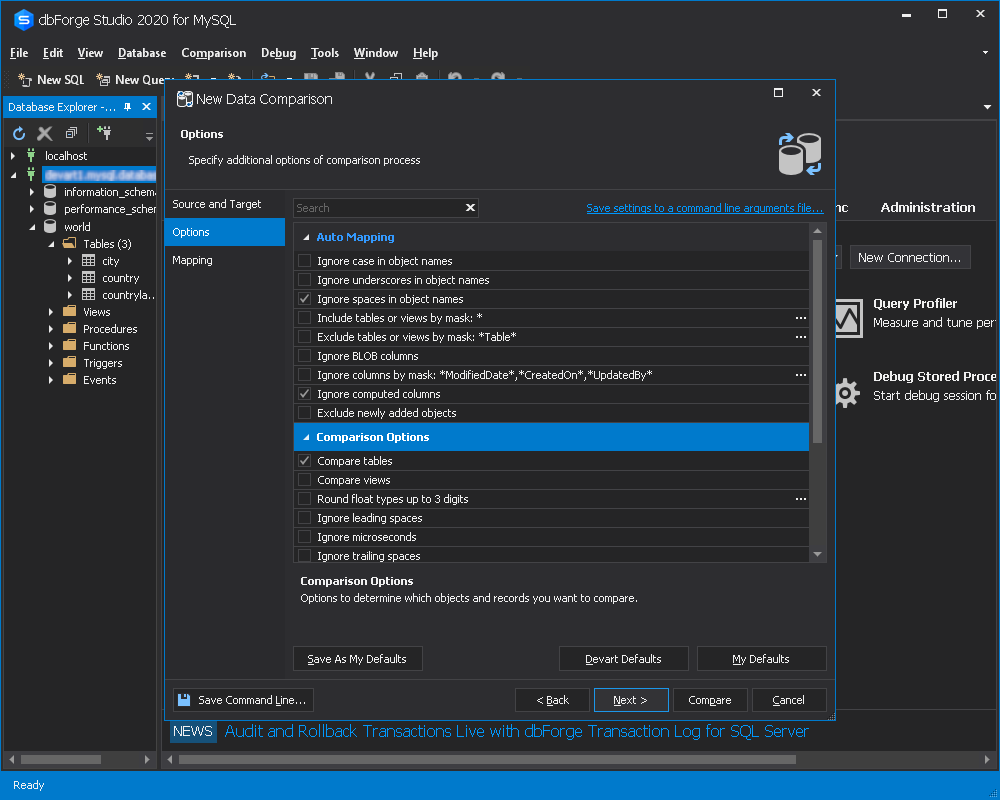1000x800 pixels.
Task: Click the Debug Stored Procedure gear icon
Action: (846, 392)
